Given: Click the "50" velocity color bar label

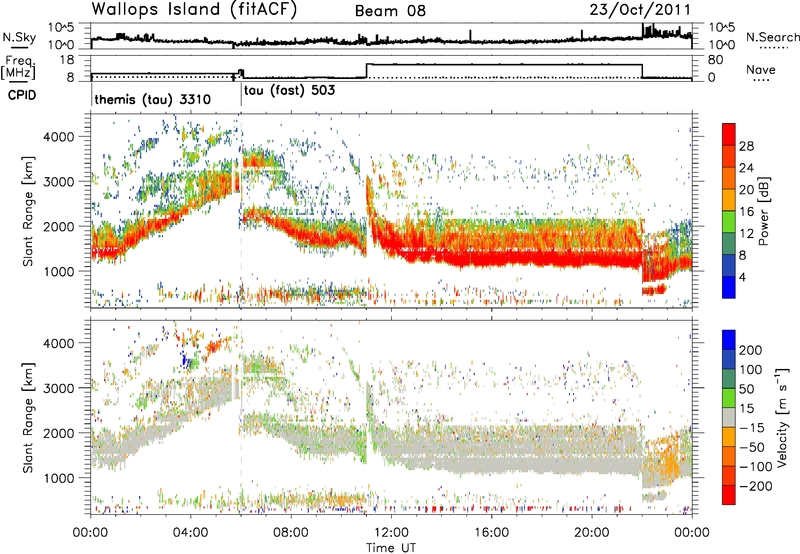Looking at the screenshot, I should 746,389.
